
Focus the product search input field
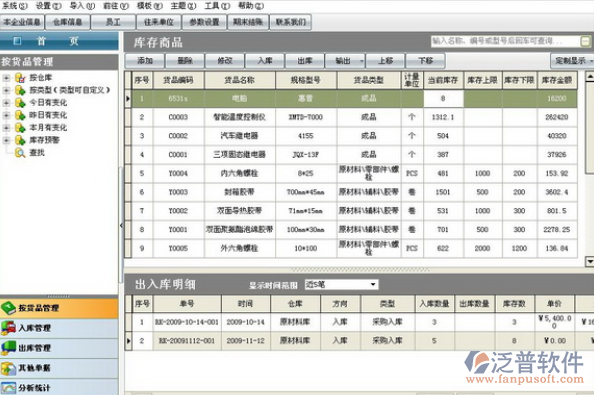tap(505, 41)
